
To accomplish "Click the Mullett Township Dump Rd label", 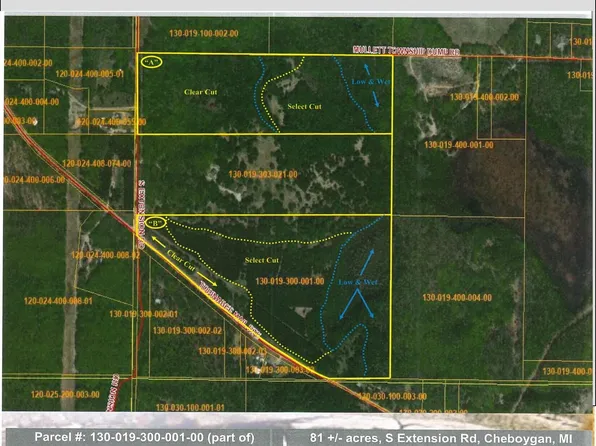I will (x=406, y=51).
